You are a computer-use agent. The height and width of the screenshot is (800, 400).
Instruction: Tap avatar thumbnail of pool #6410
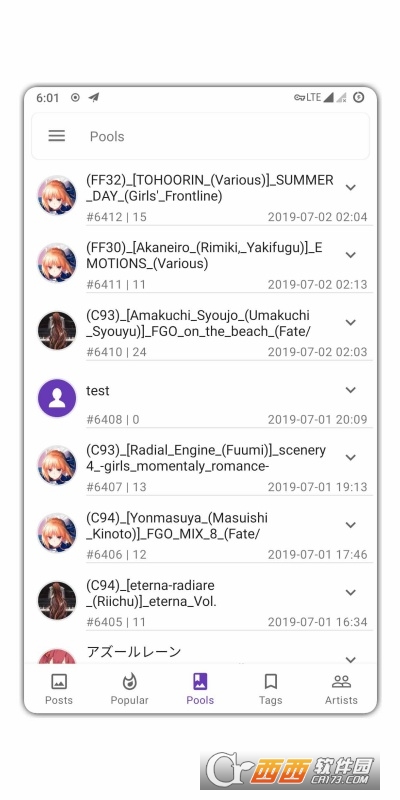(57, 331)
